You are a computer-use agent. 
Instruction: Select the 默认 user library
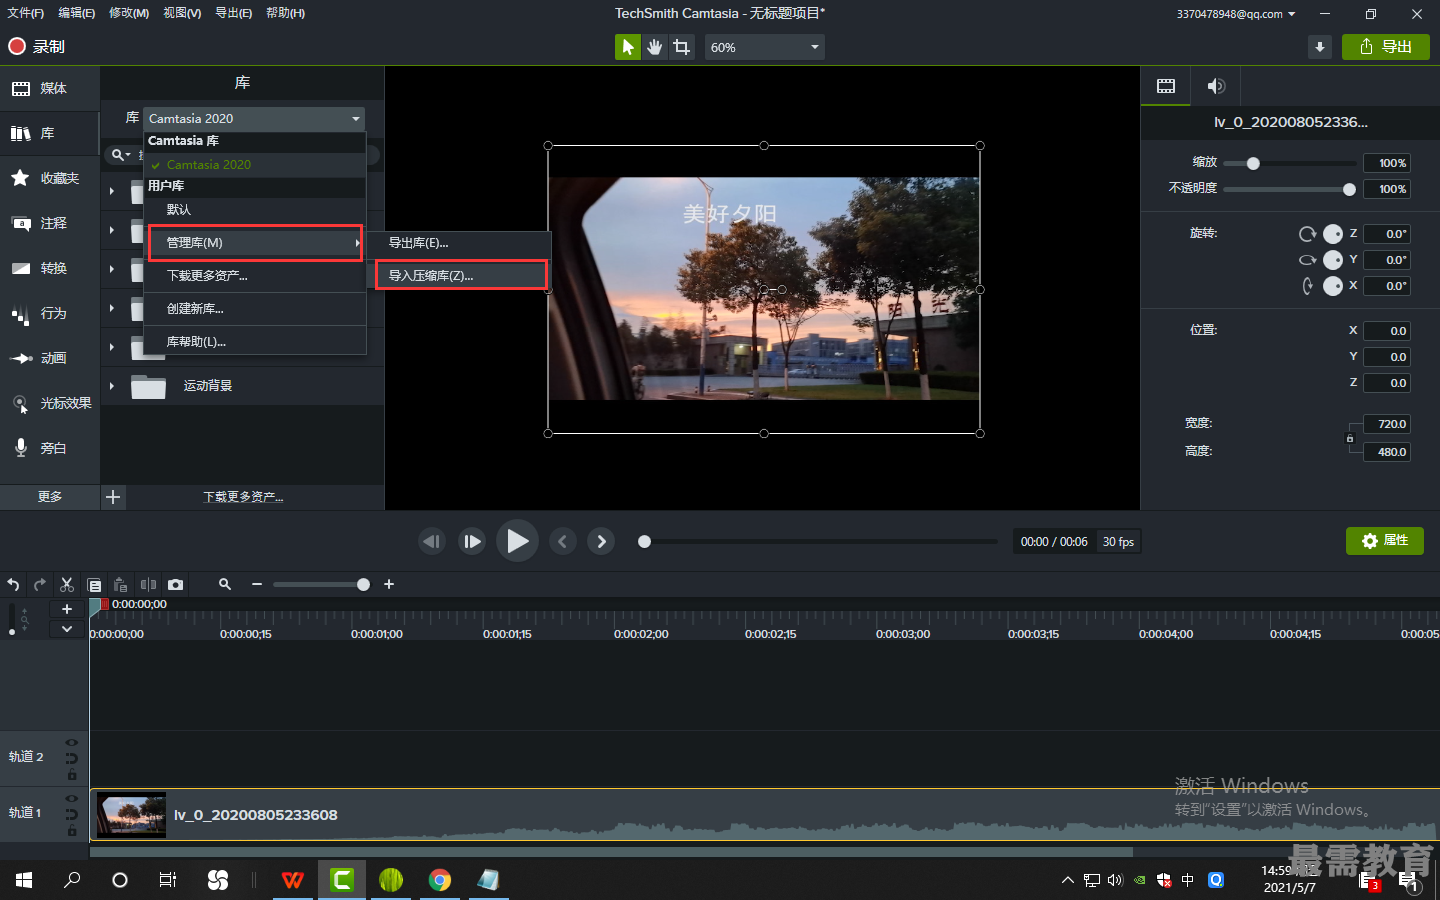(x=255, y=210)
